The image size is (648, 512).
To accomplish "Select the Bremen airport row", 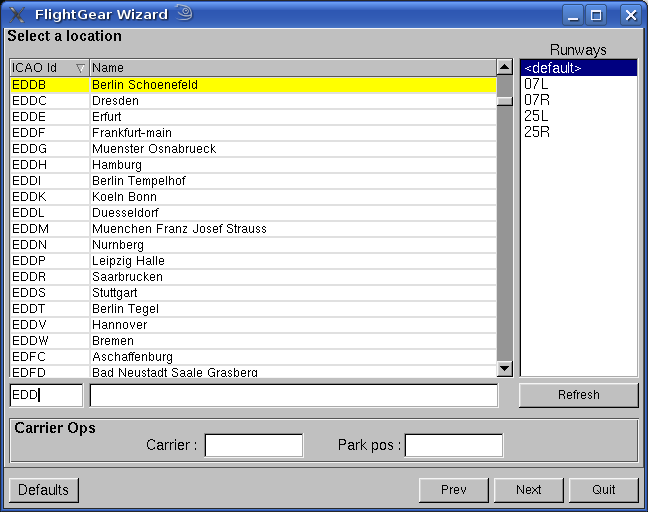I will point(253,341).
